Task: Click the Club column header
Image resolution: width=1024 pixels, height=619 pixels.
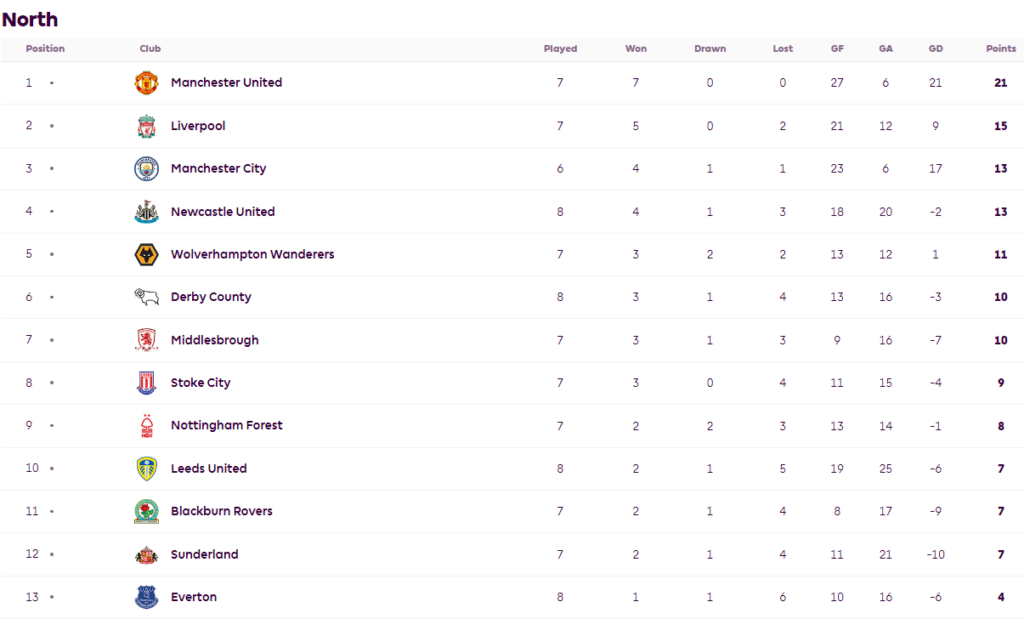Action: [x=150, y=48]
